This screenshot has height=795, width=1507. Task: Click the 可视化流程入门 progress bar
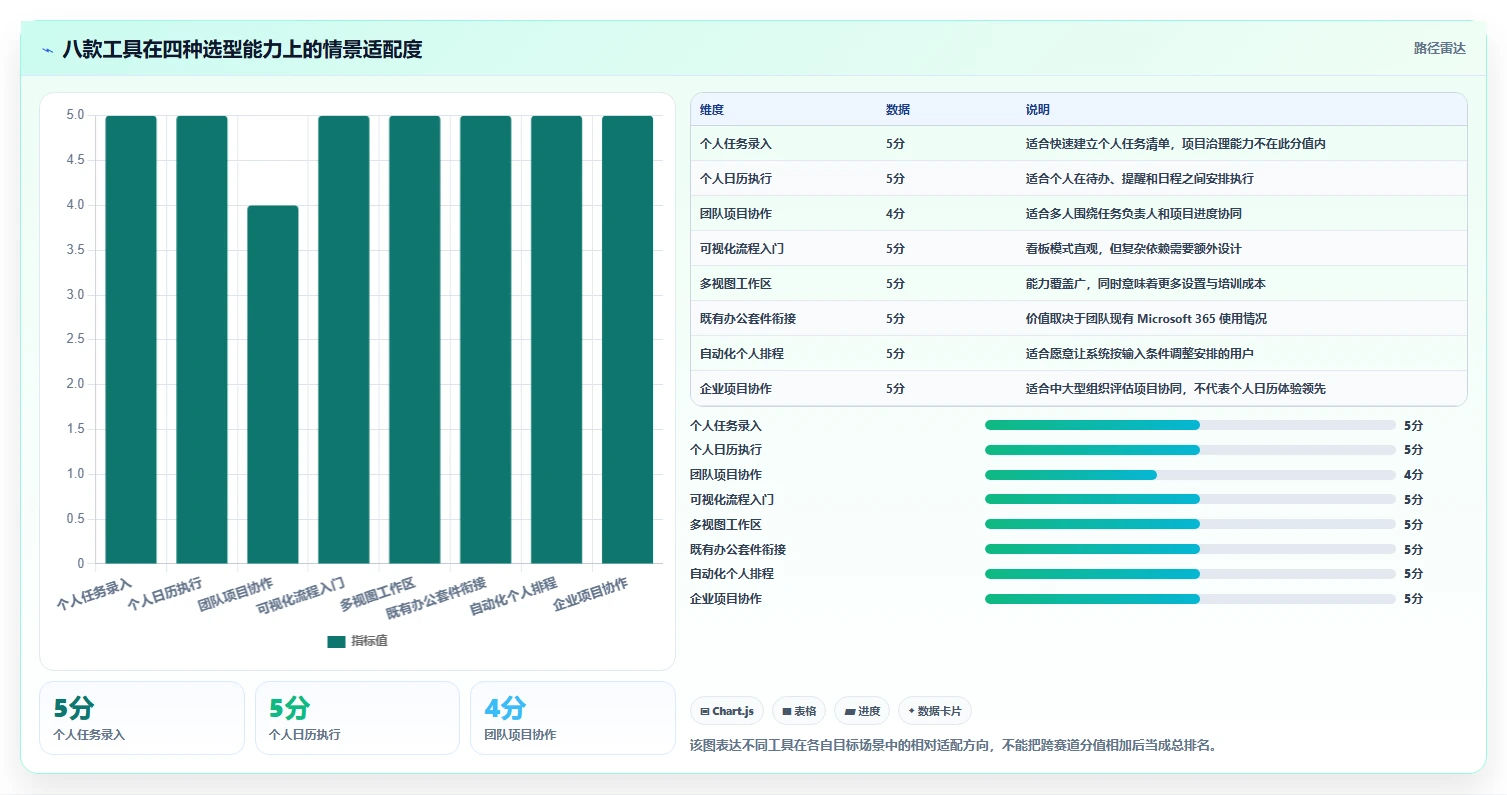(1190, 499)
